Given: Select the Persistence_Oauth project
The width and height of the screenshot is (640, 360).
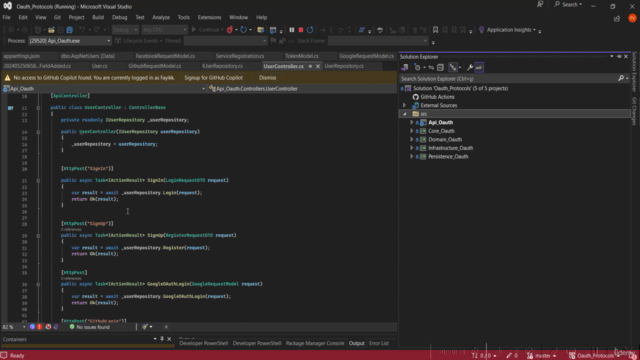Looking at the screenshot, I should click(x=448, y=157).
